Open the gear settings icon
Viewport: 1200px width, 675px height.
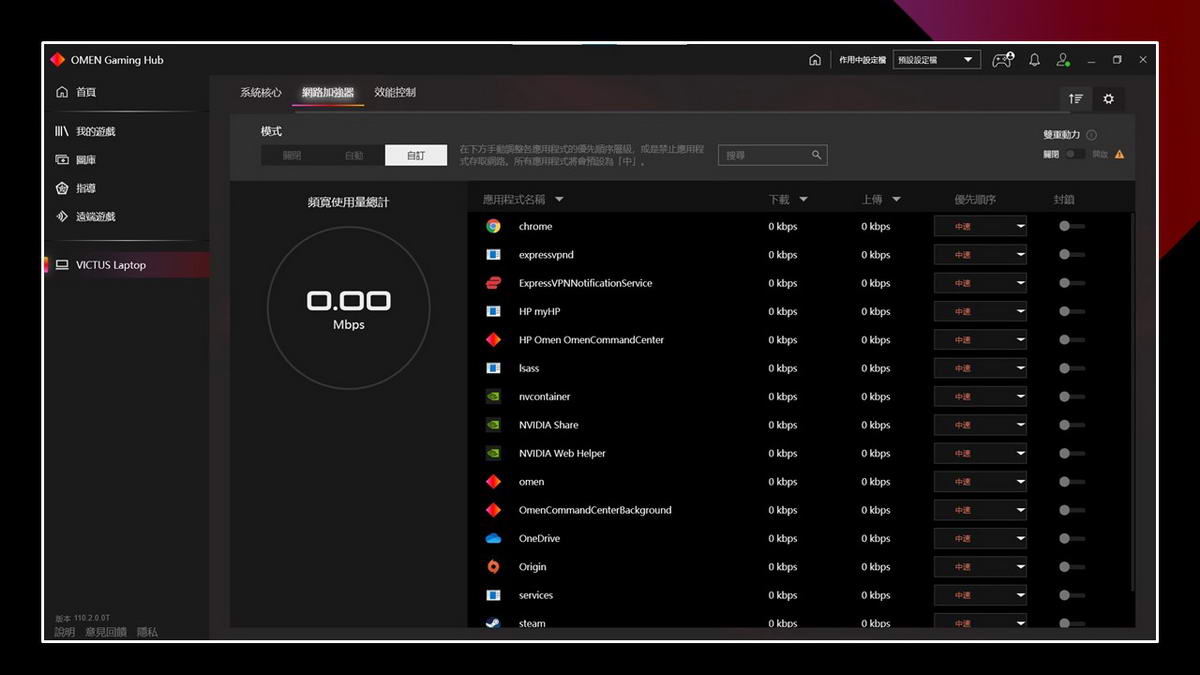pyautogui.click(x=1108, y=98)
